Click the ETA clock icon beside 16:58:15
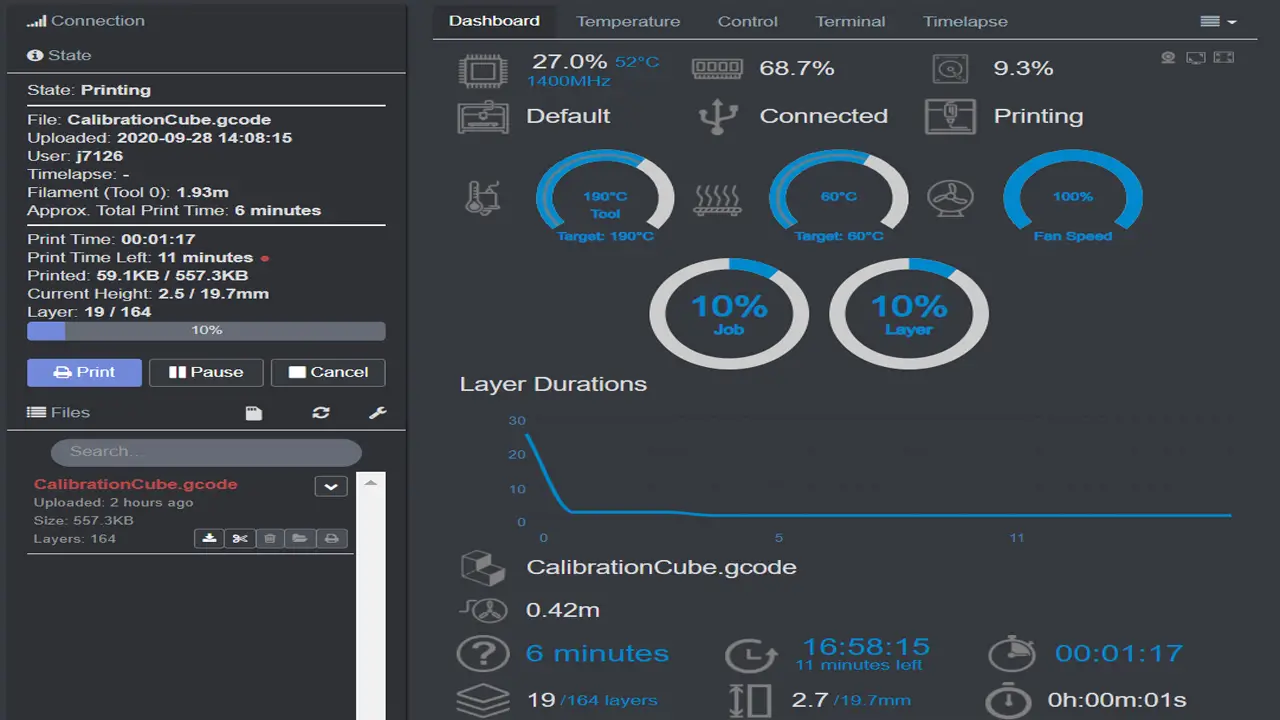This screenshot has width=1280, height=720. coord(752,655)
